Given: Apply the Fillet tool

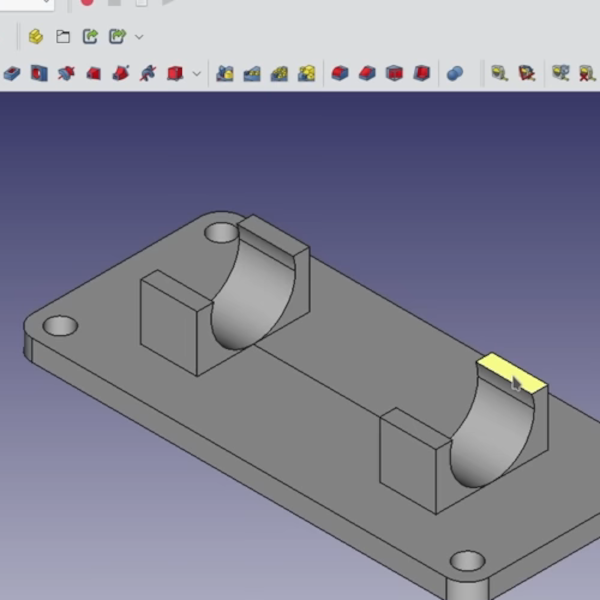Looking at the screenshot, I should click(x=340, y=73).
